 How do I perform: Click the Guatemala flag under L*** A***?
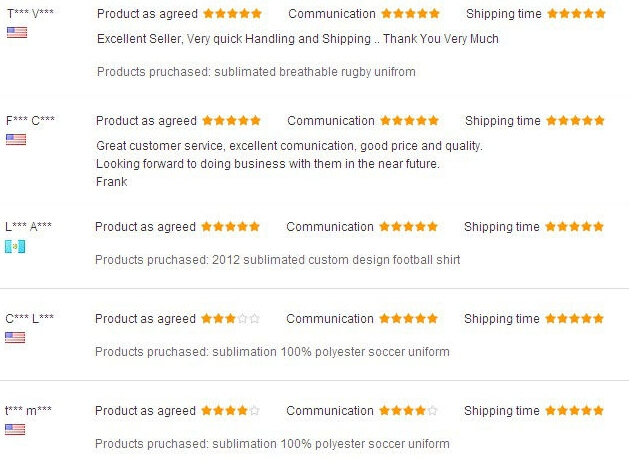click(15, 246)
